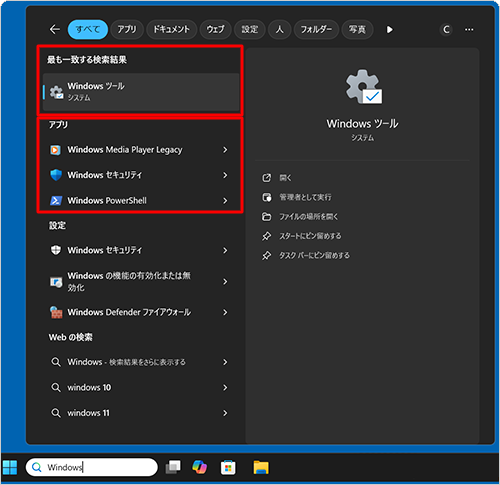Expand windows 10 web search chevron
The width and height of the screenshot is (500, 485).
coord(225,387)
